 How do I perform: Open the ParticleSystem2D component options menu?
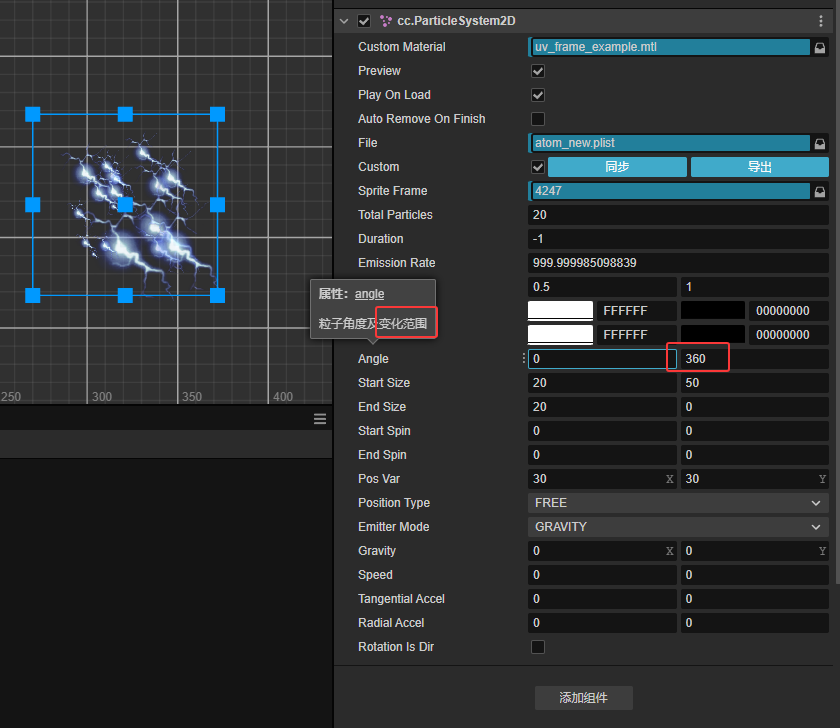click(821, 21)
